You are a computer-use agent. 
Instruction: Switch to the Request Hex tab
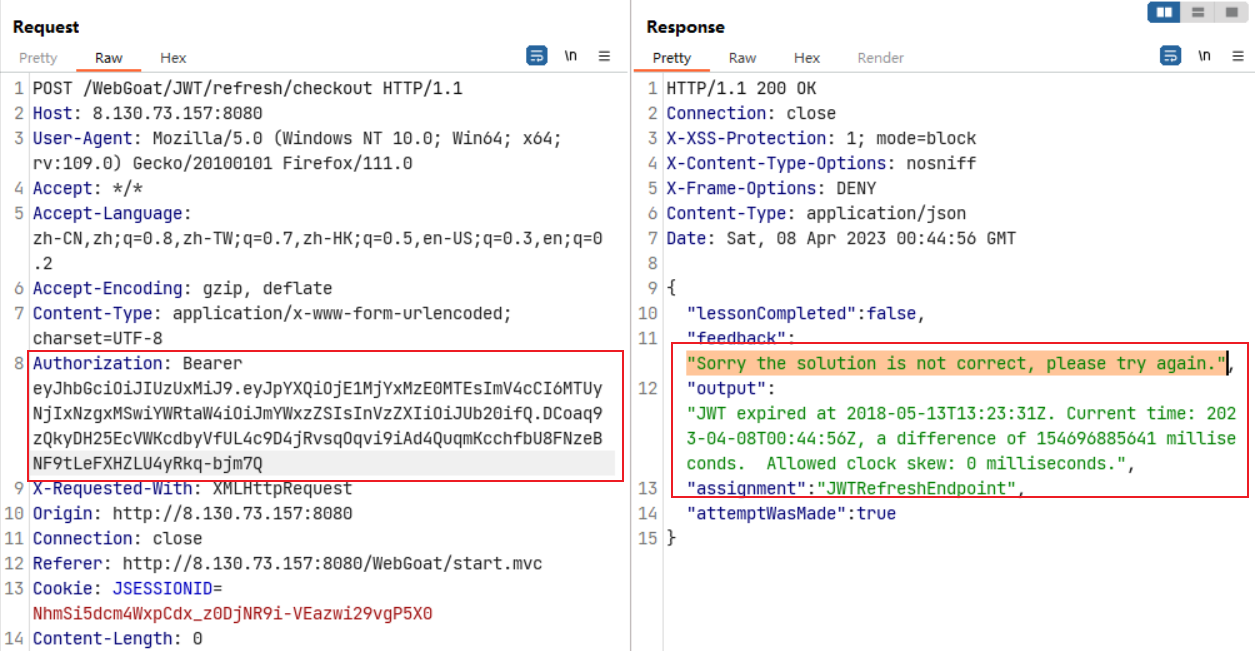(x=173, y=58)
